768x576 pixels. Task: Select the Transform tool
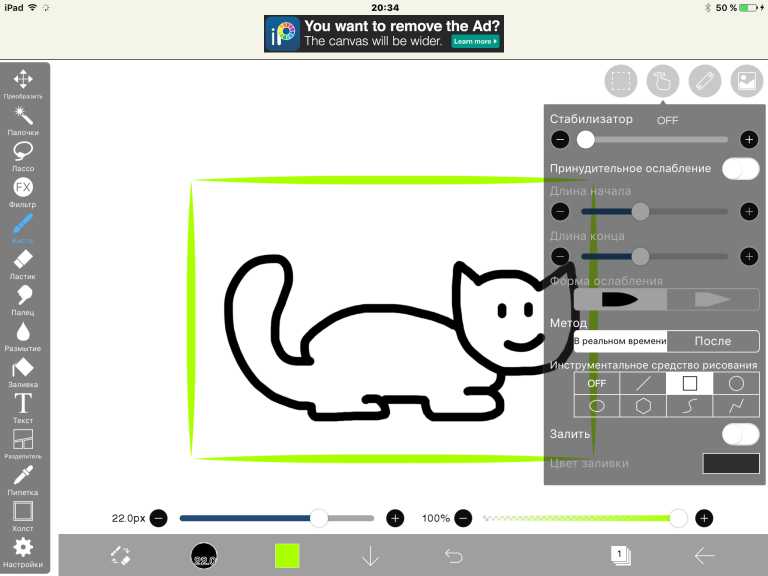(23, 83)
